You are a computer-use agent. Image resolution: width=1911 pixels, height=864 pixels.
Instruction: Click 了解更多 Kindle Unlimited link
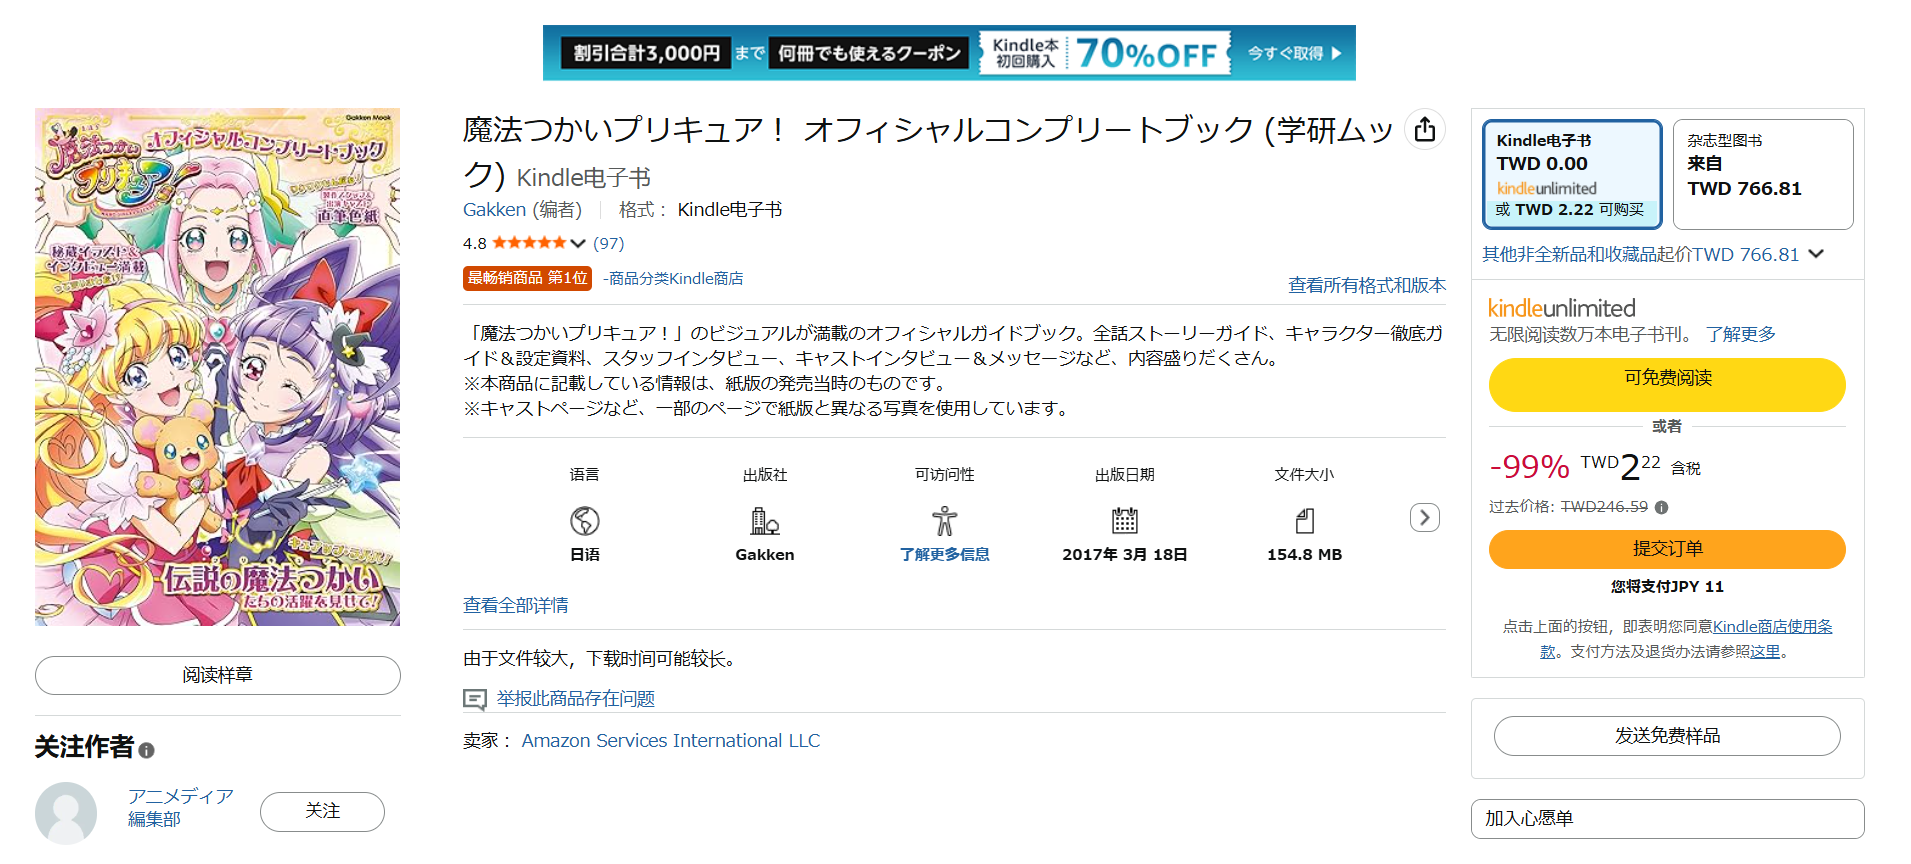click(1741, 334)
